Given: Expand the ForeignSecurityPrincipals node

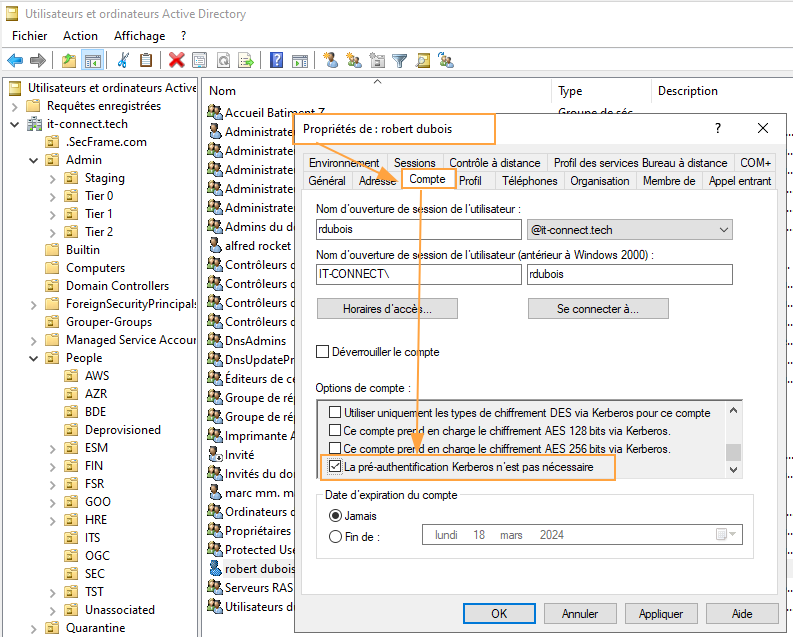Looking at the screenshot, I should point(34,305).
